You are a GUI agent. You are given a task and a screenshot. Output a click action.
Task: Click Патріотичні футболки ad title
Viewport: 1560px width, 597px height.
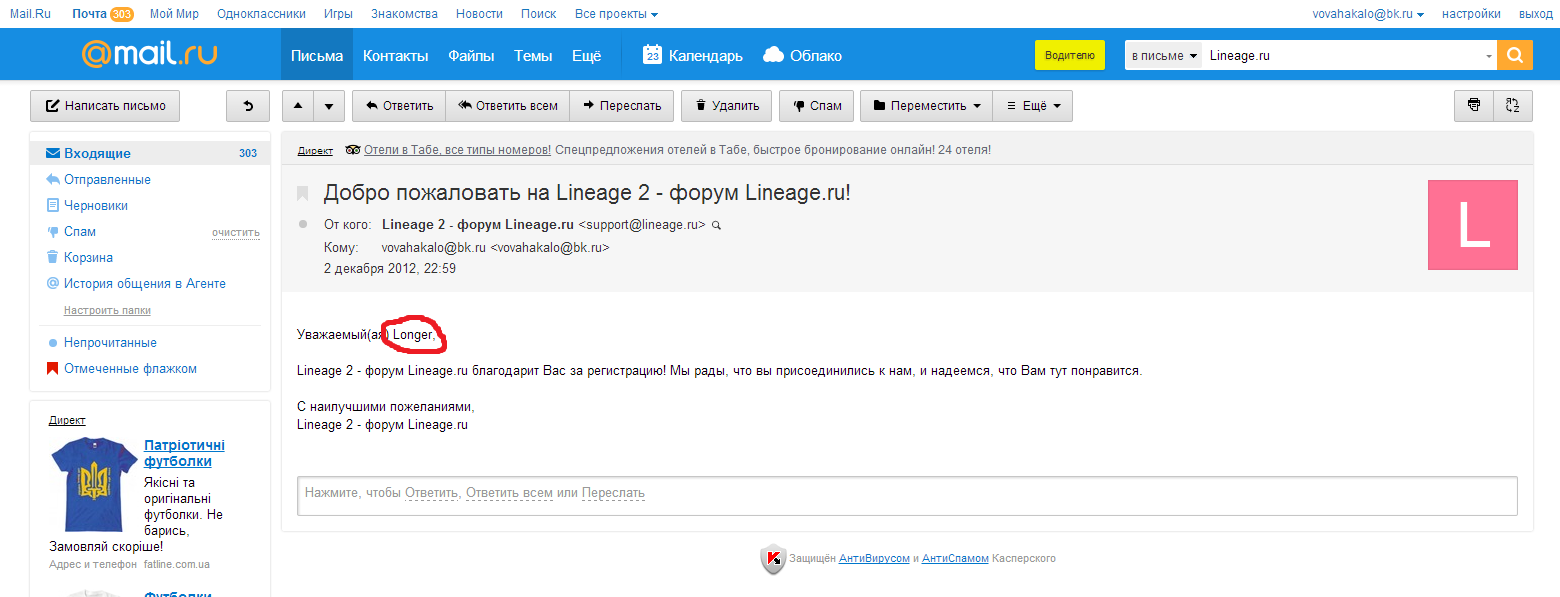(x=184, y=453)
